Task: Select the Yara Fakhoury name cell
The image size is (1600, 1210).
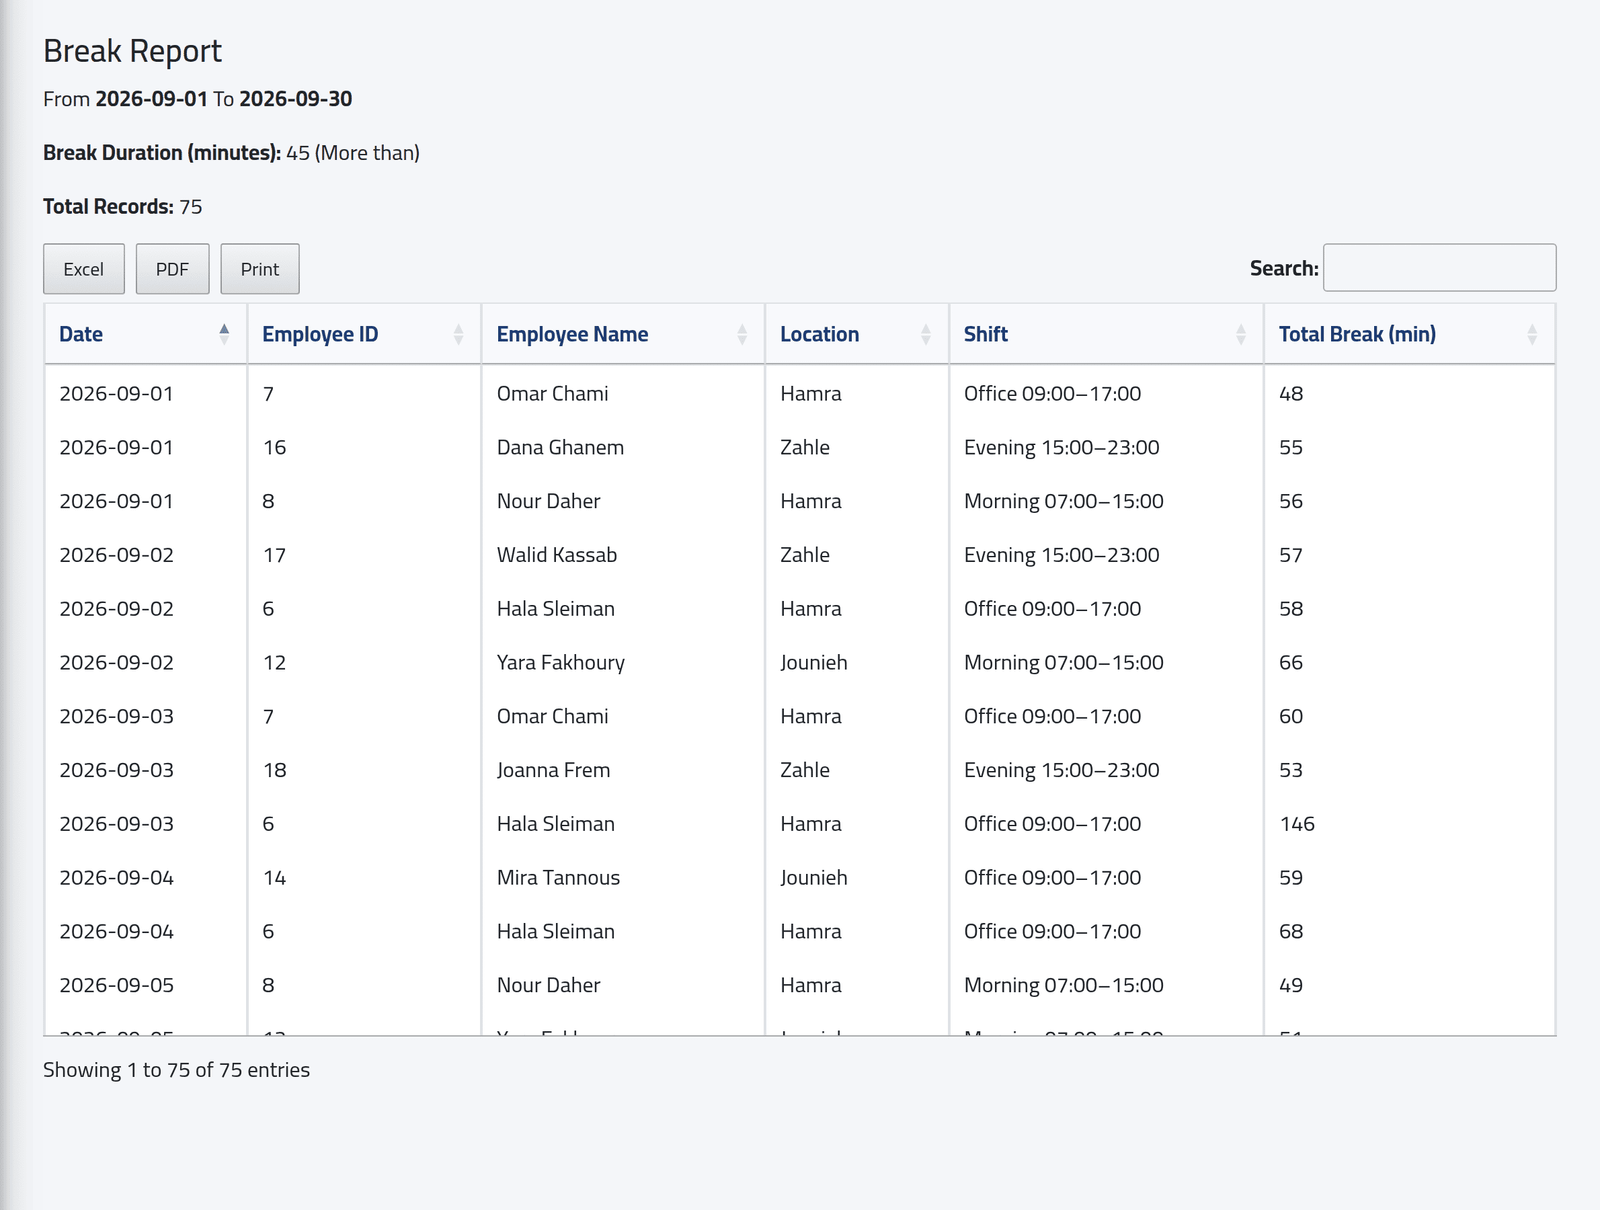Action: pyautogui.click(x=561, y=662)
